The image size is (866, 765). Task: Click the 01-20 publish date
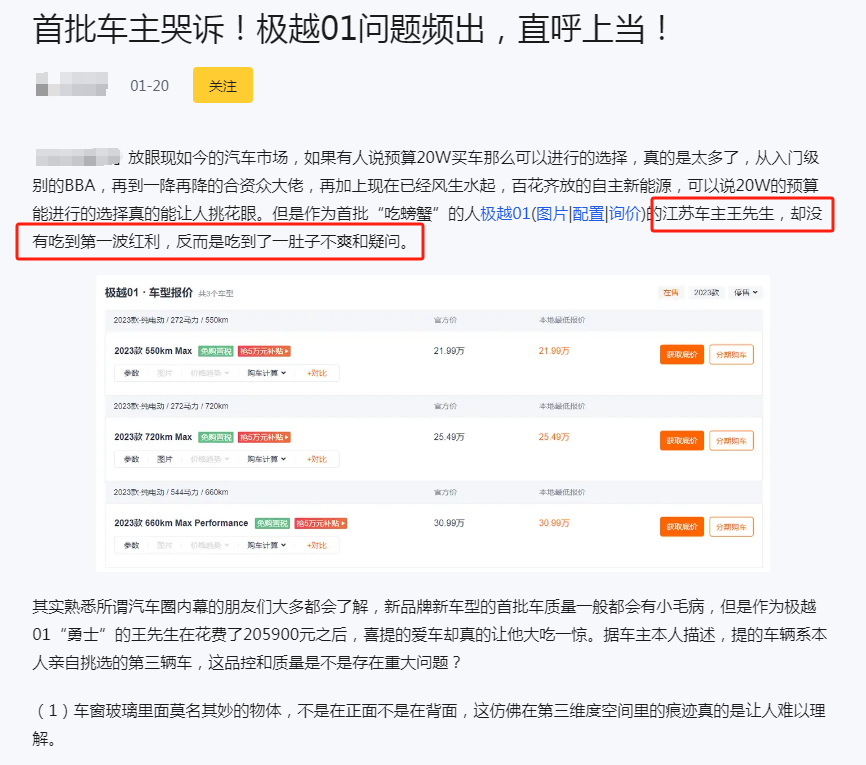[x=149, y=86]
